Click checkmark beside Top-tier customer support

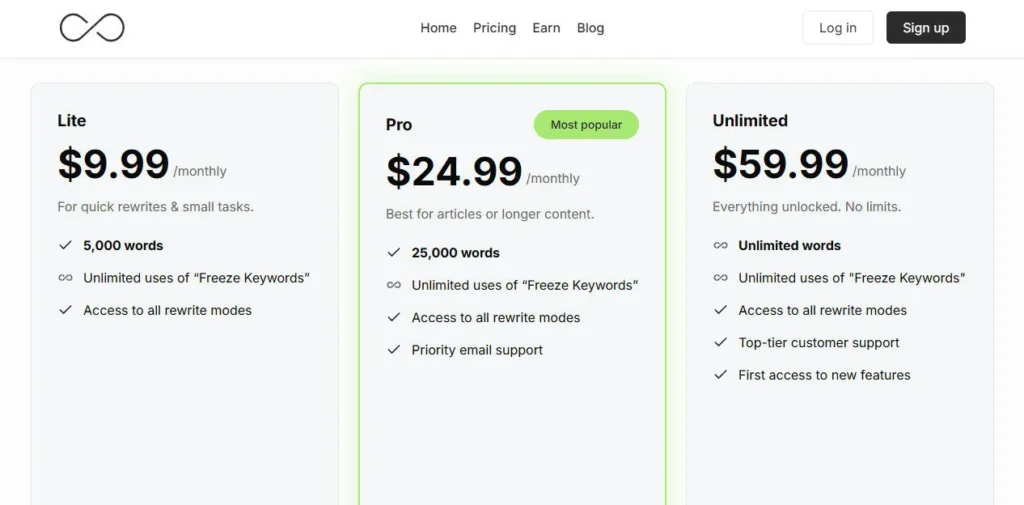[x=720, y=342]
